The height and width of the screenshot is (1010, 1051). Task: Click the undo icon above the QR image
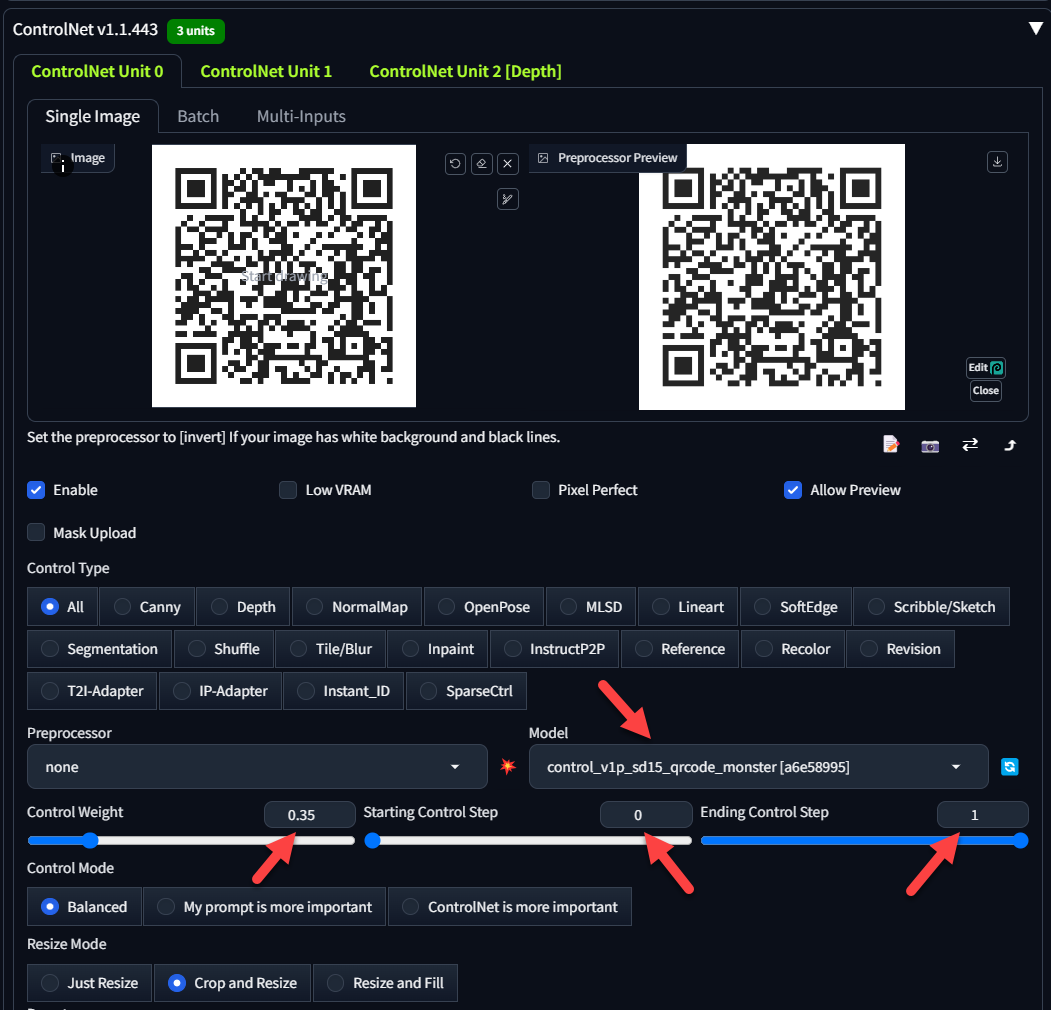[455, 164]
